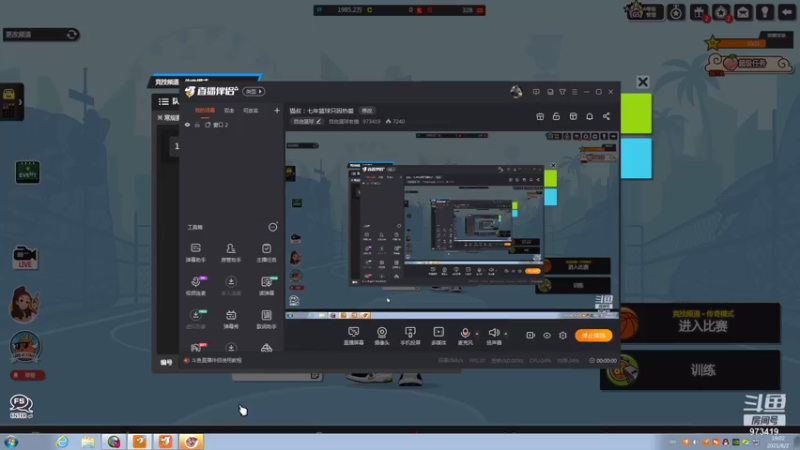
Task: Add a camera source
Action: (382, 336)
